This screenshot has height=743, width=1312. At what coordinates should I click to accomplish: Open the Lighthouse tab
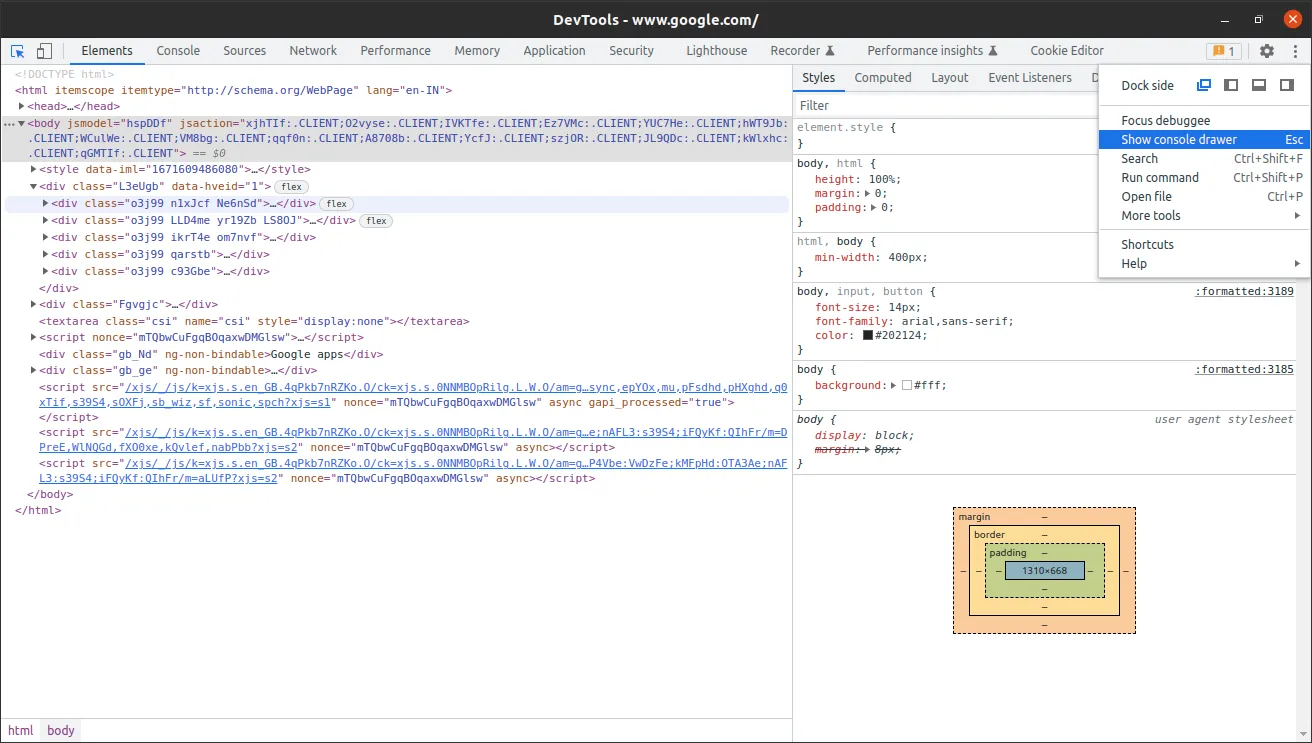pos(717,51)
